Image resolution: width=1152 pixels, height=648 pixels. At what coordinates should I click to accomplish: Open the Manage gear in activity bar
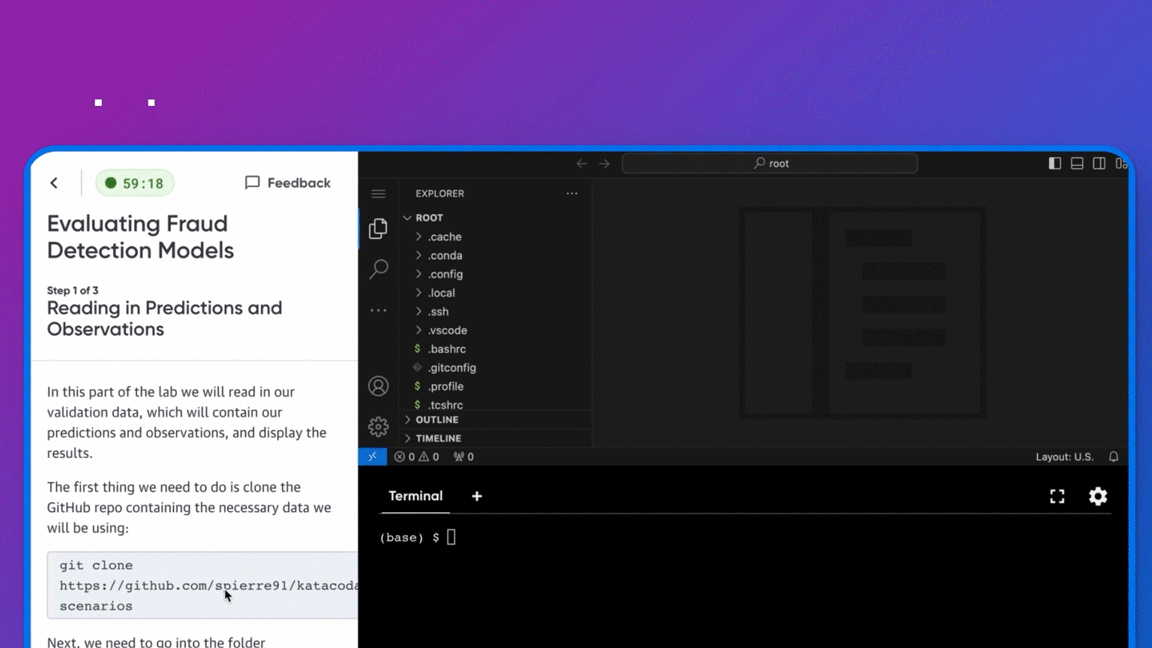pyautogui.click(x=378, y=427)
